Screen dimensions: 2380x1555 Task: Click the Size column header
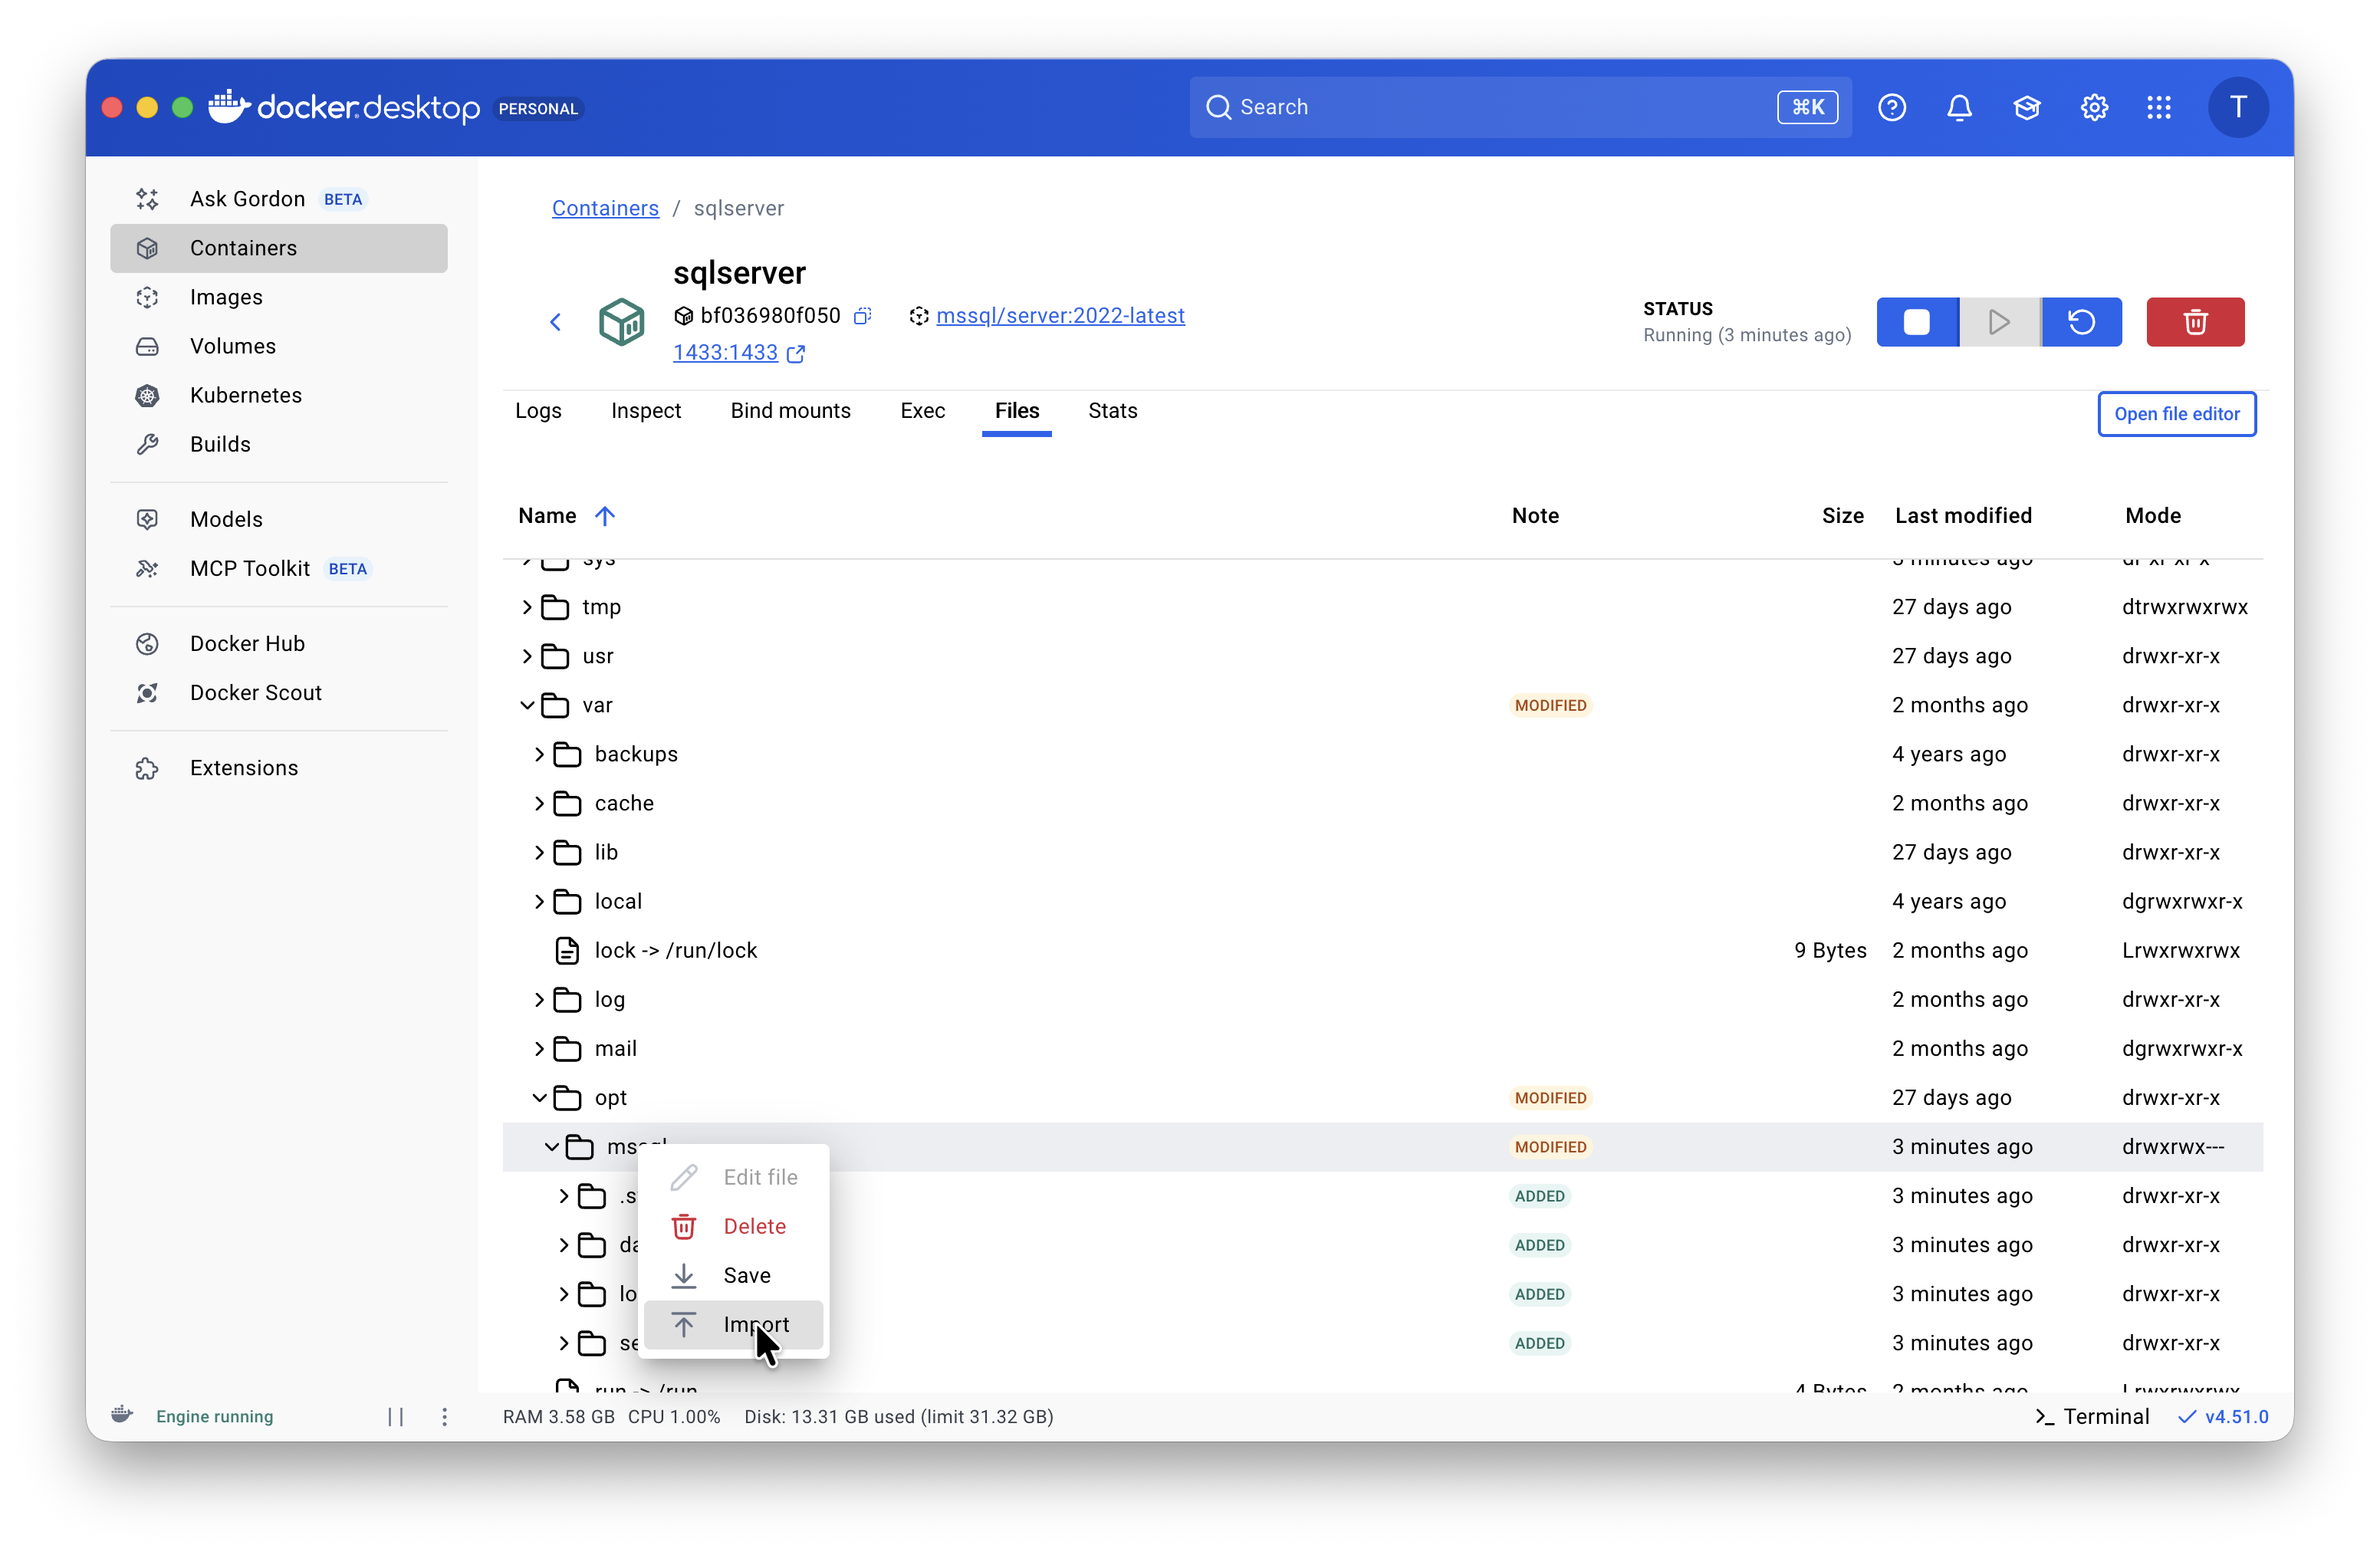[x=1842, y=516]
